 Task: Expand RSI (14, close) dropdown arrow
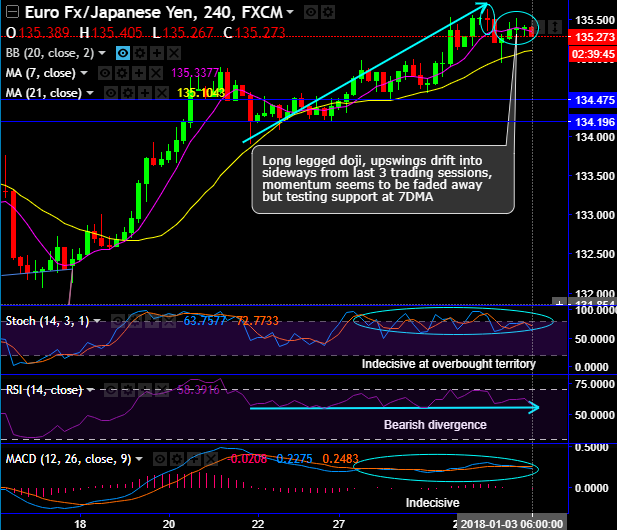91,390
